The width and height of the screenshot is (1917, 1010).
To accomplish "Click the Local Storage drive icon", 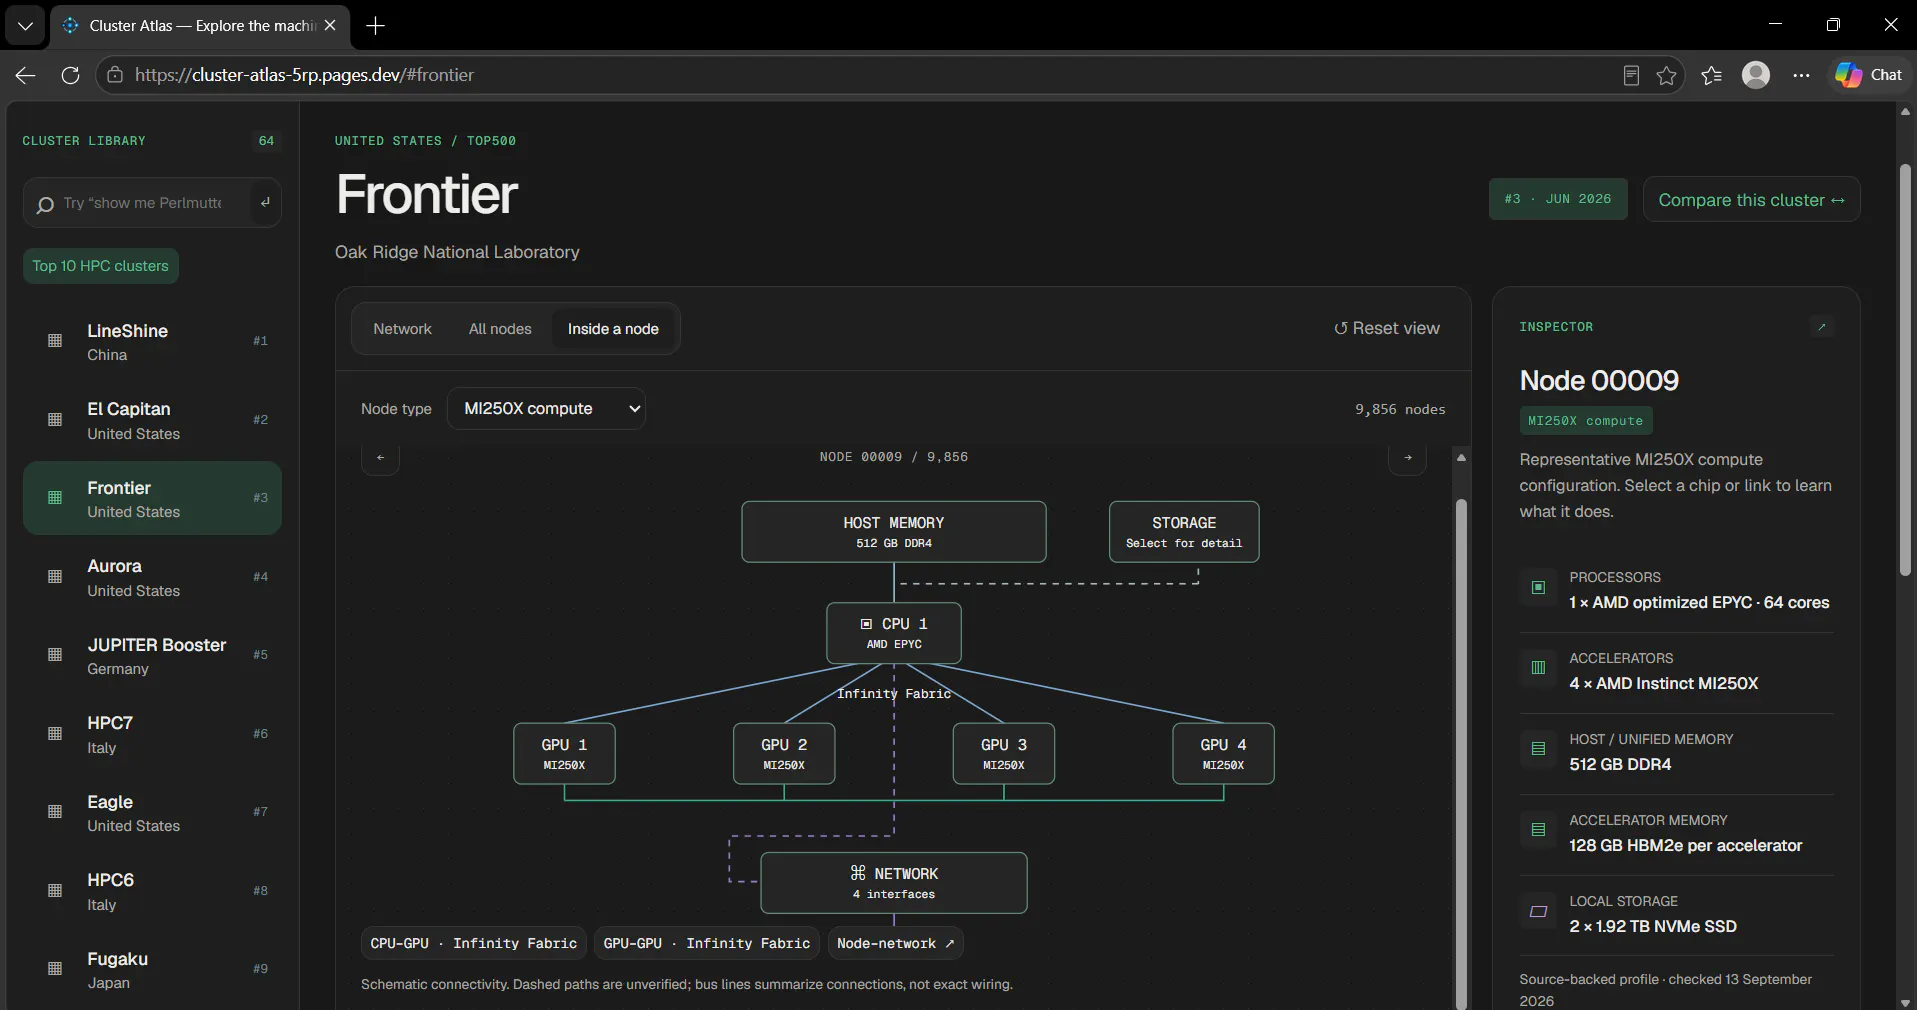I will [1538, 911].
